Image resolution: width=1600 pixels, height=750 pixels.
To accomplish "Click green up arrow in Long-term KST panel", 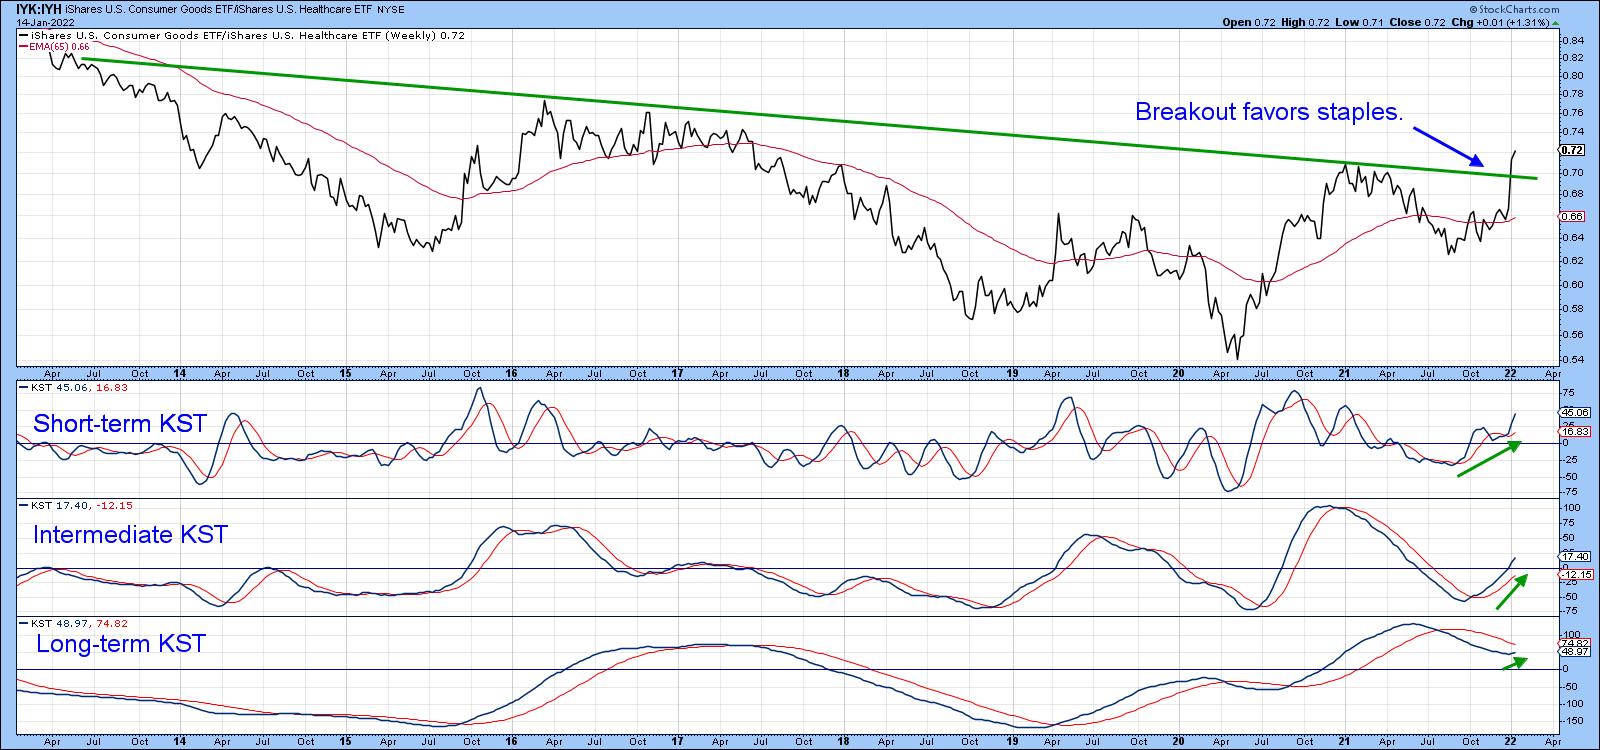I will [1516, 663].
